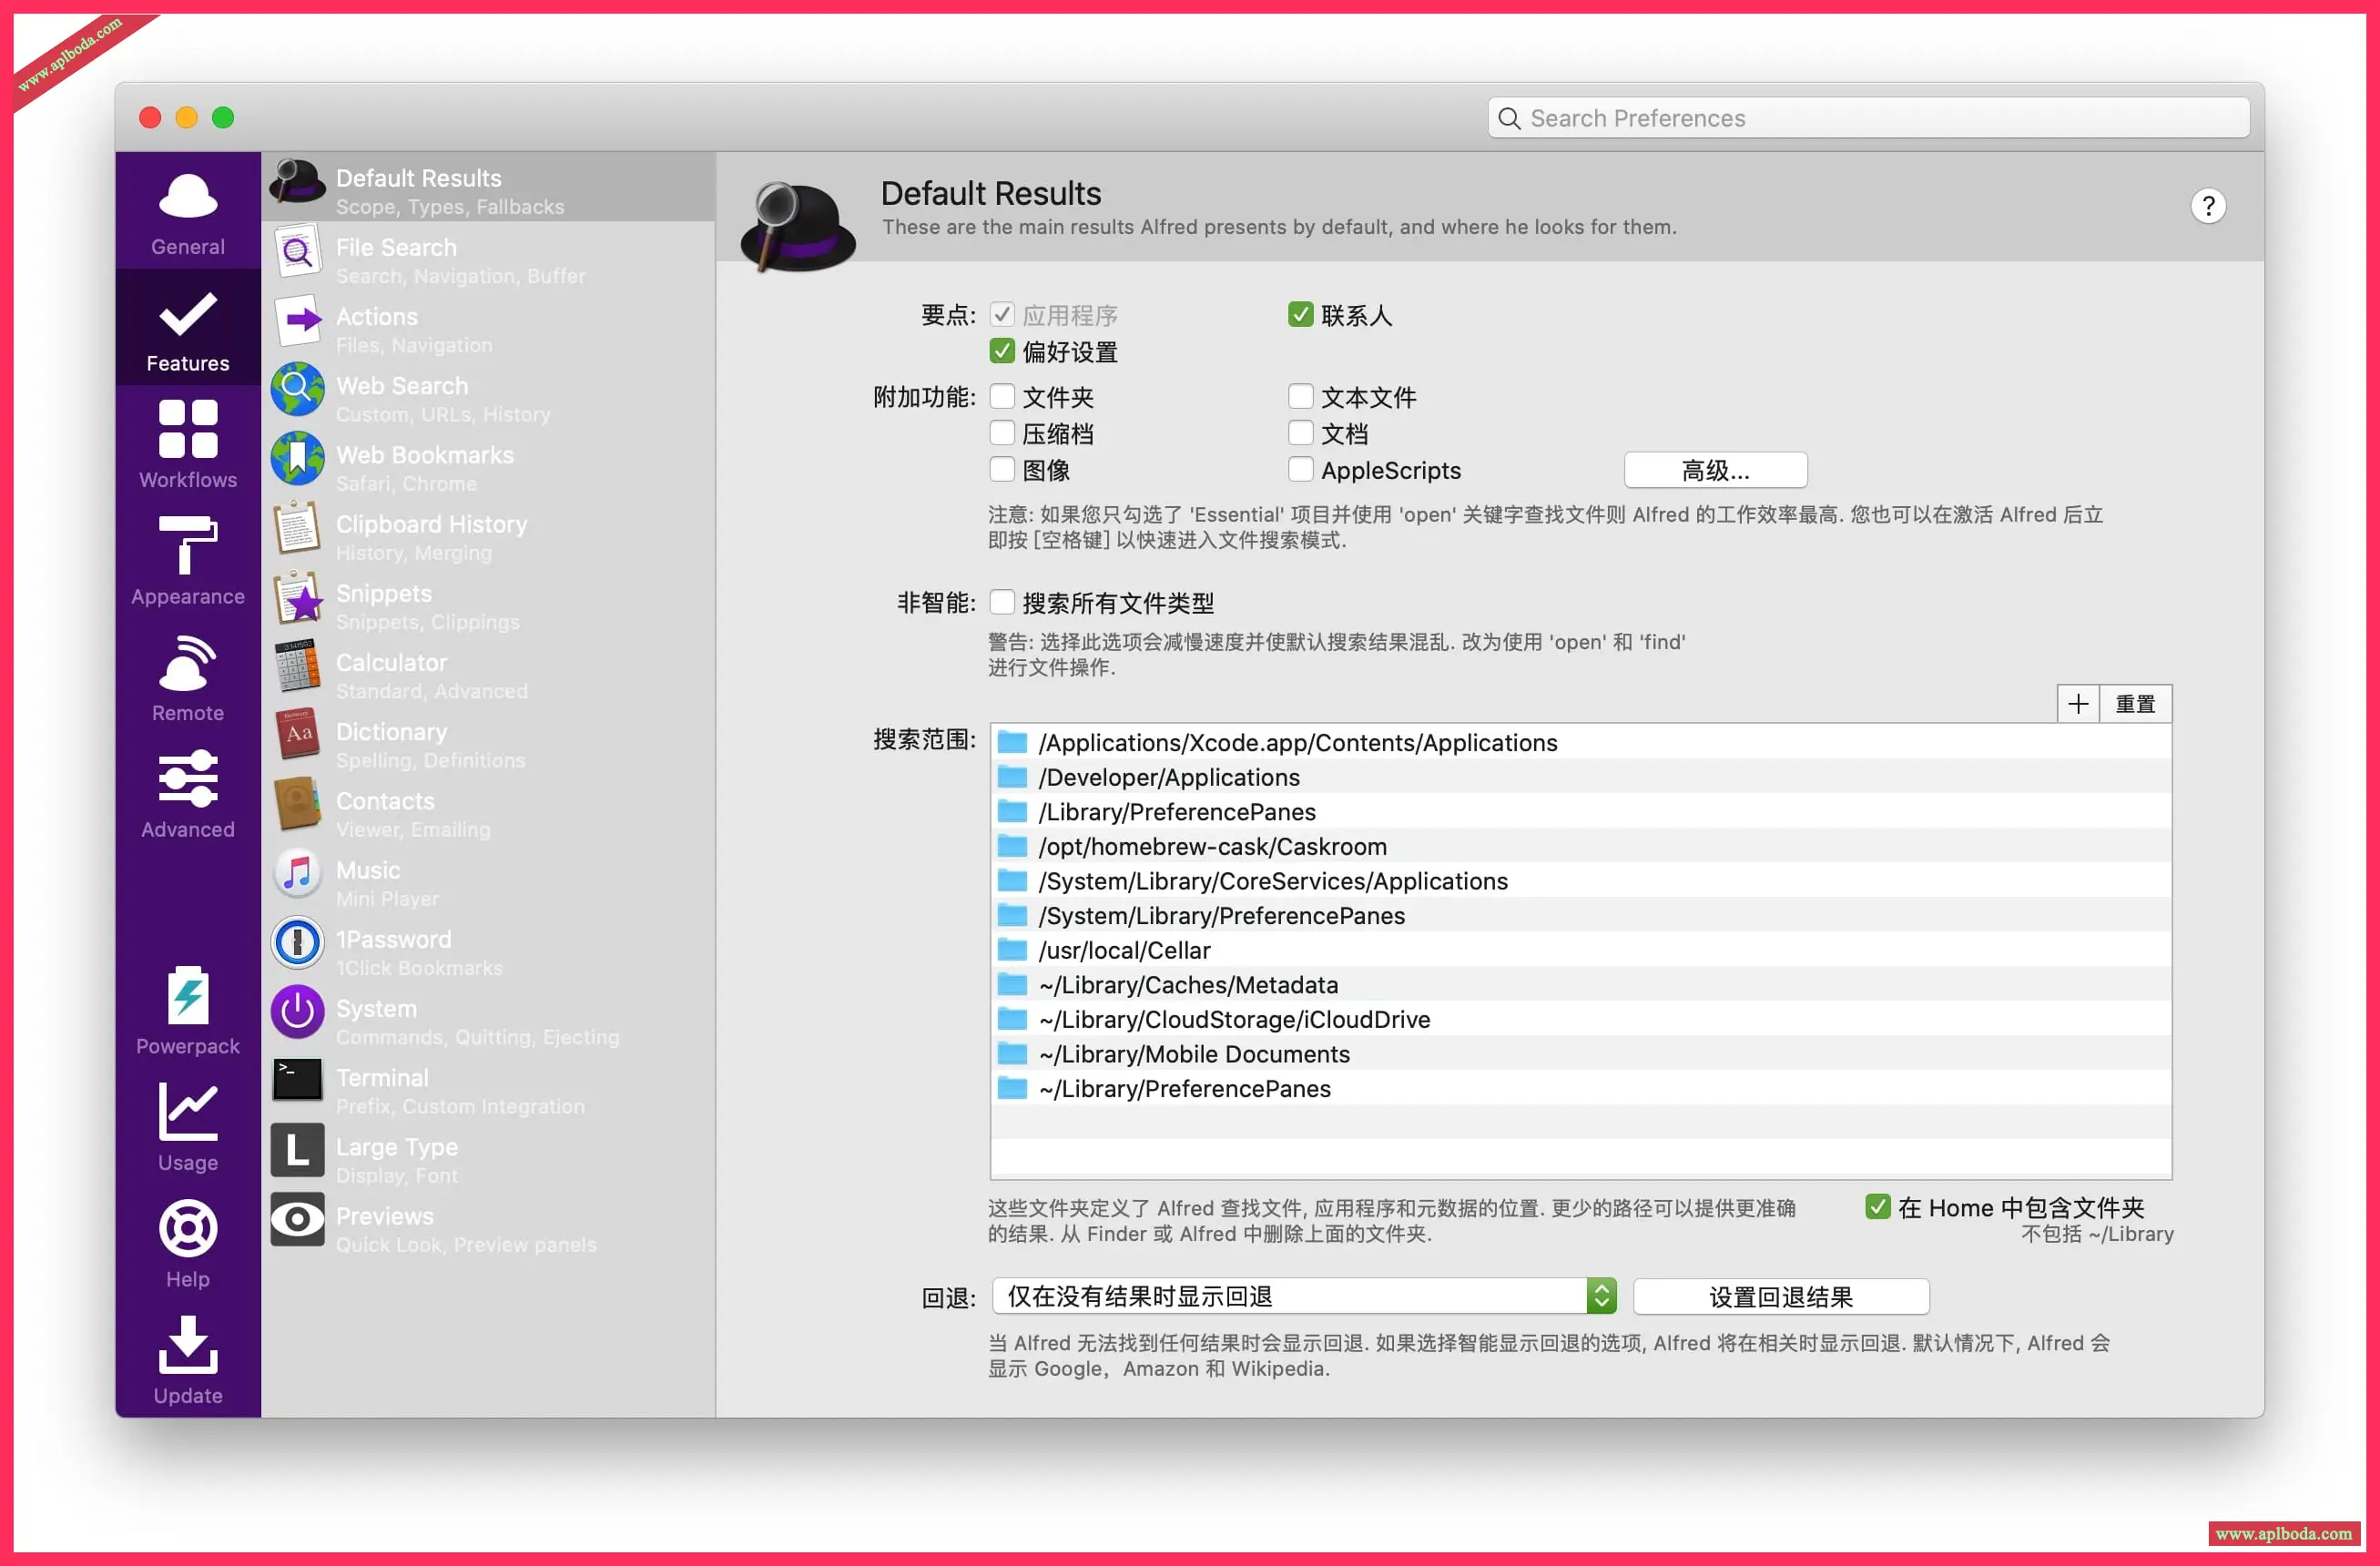This screenshot has width=2380, height=1566.
Task: Enable the 图像 checkbox
Action: [1002, 469]
